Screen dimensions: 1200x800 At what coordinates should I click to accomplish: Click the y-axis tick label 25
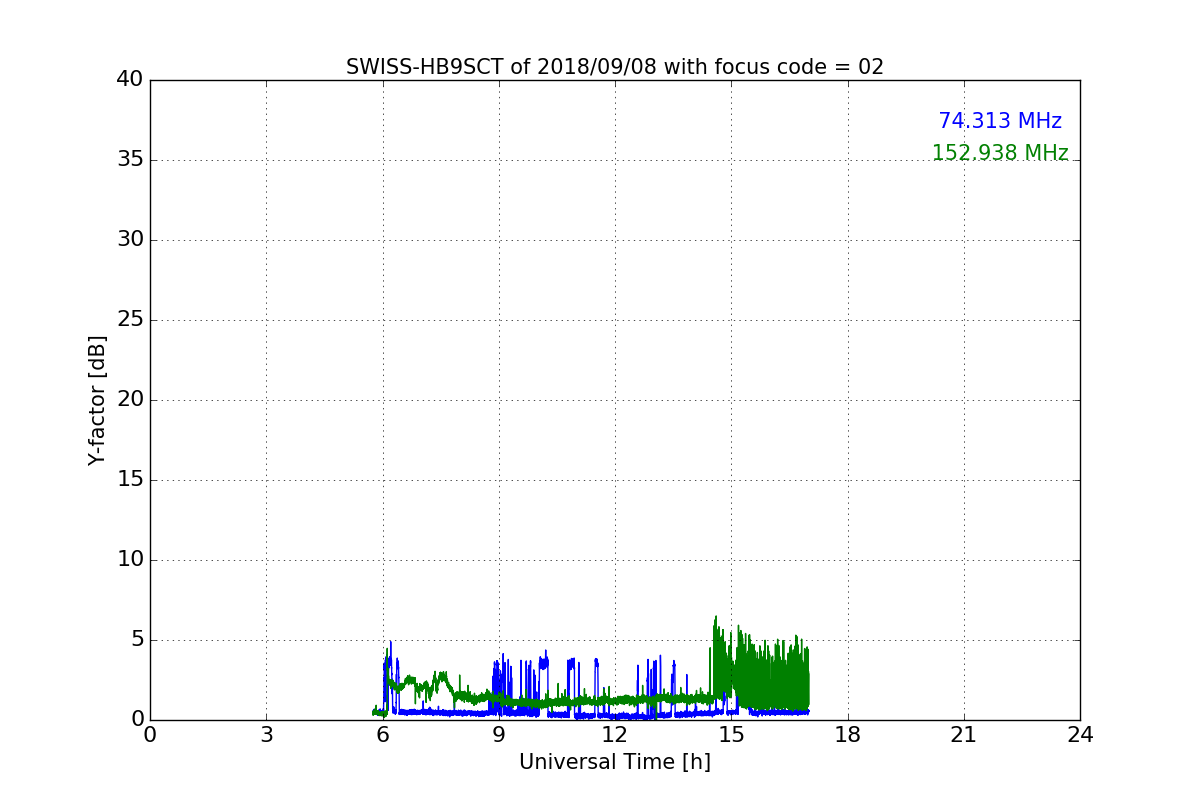[130, 320]
